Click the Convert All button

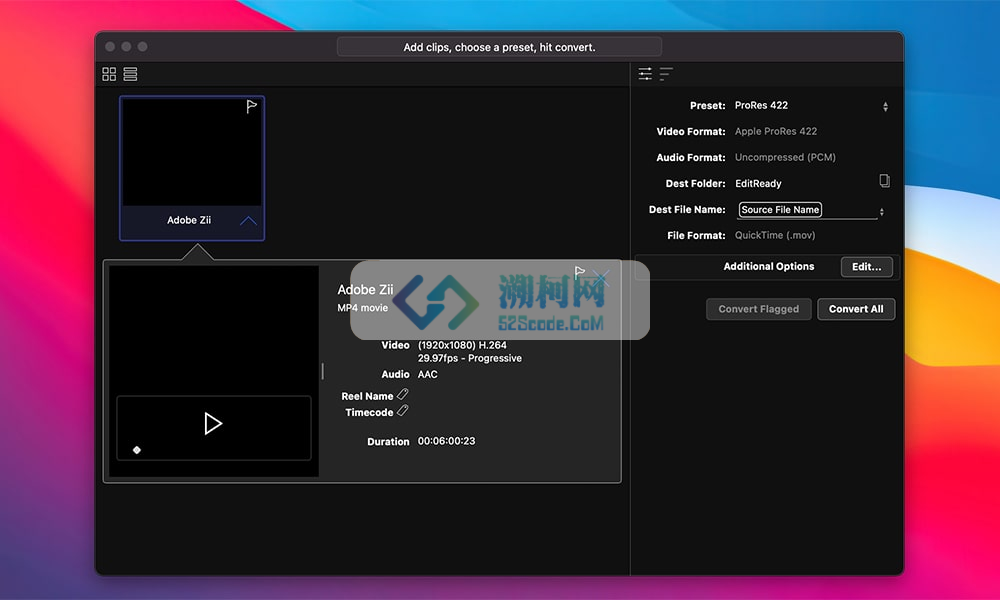tap(856, 309)
